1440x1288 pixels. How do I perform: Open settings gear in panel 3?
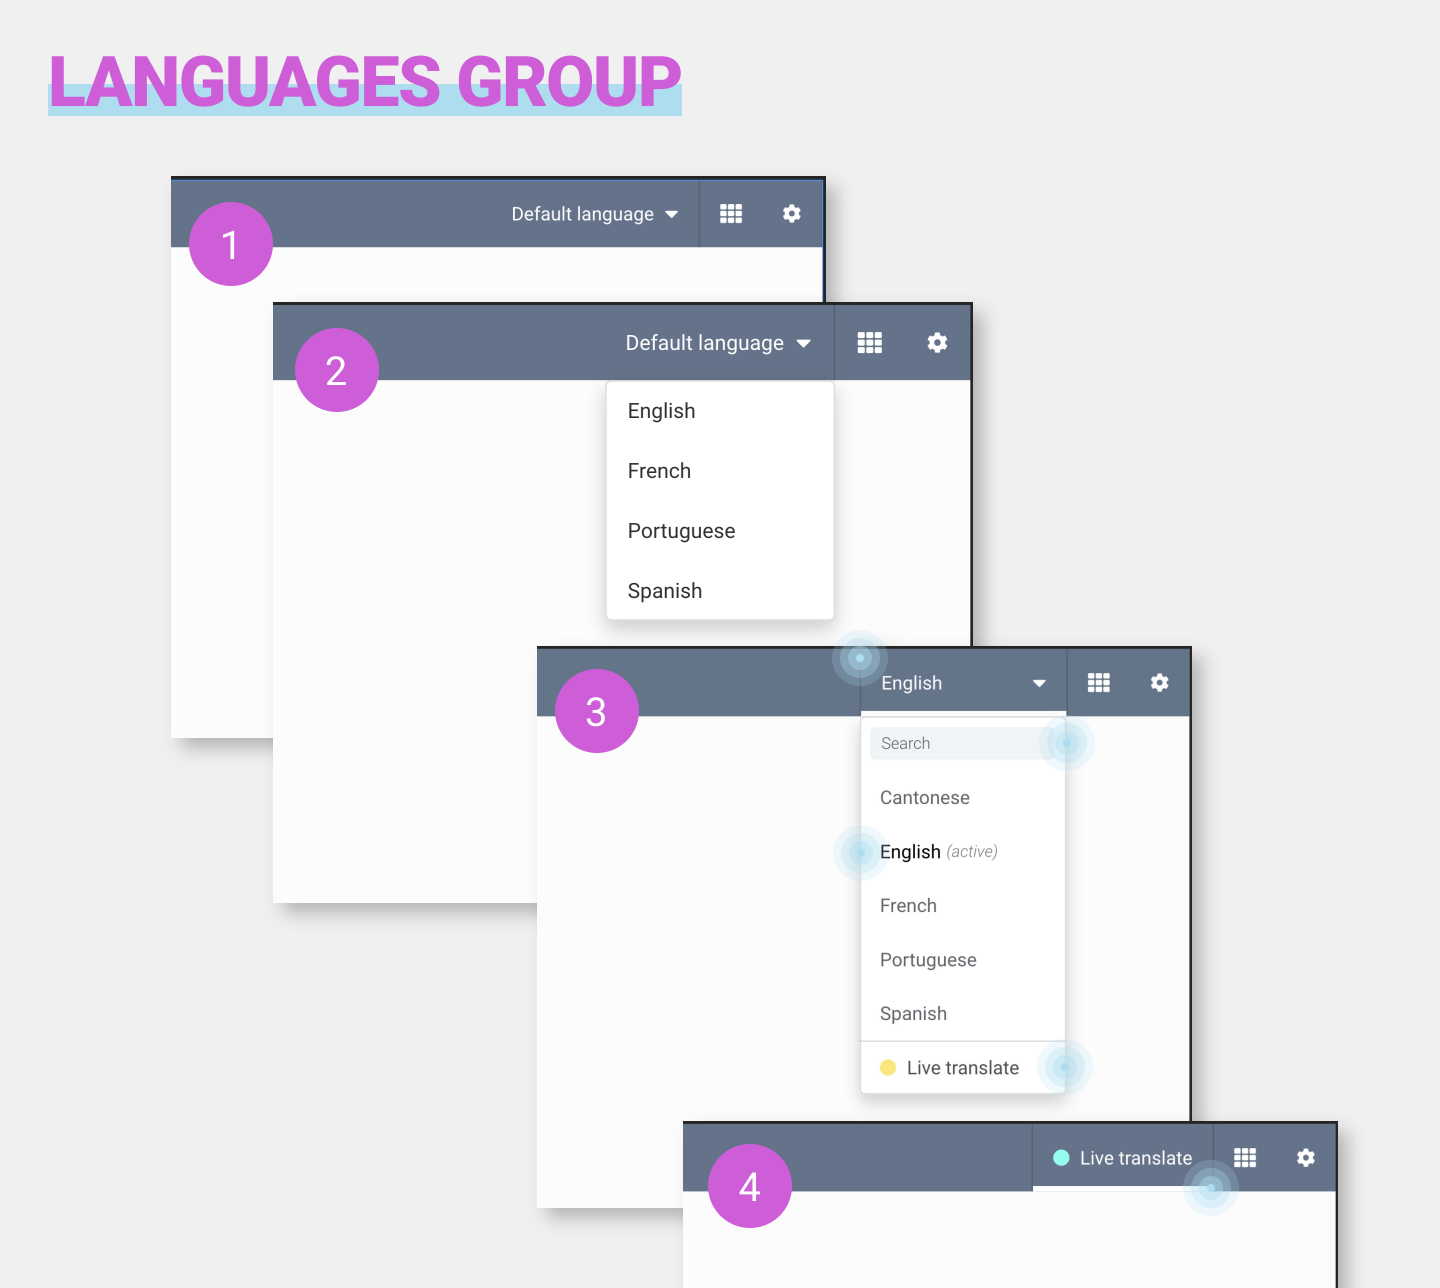pyautogui.click(x=1159, y=682)
